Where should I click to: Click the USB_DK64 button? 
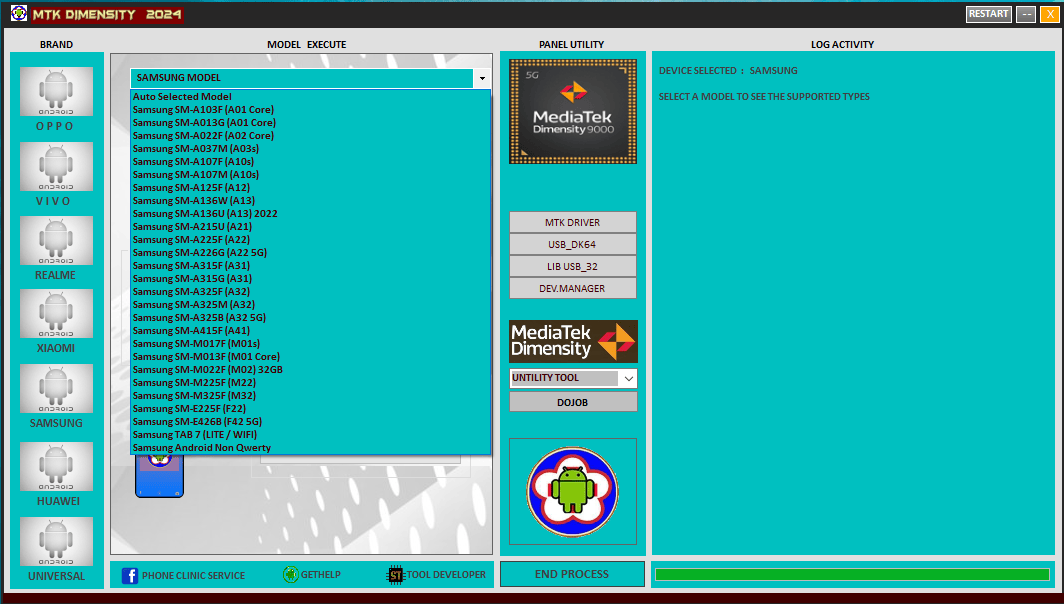click(573, 244)
